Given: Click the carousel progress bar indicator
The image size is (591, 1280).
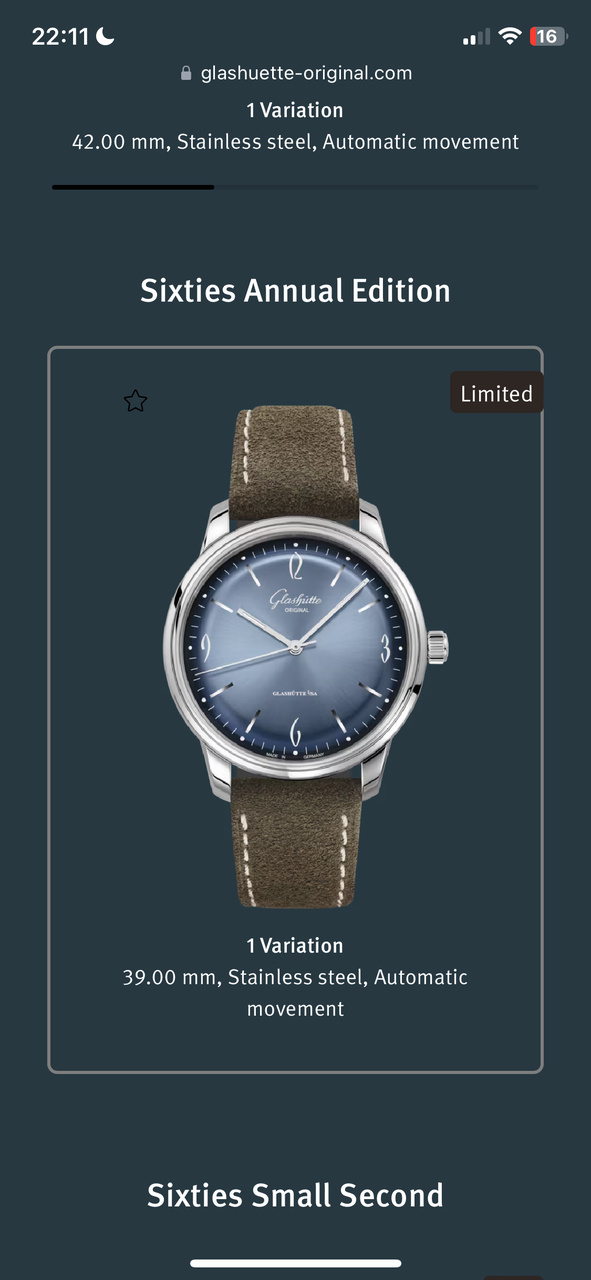Looking at the screenshot, I should click(133, 187).
